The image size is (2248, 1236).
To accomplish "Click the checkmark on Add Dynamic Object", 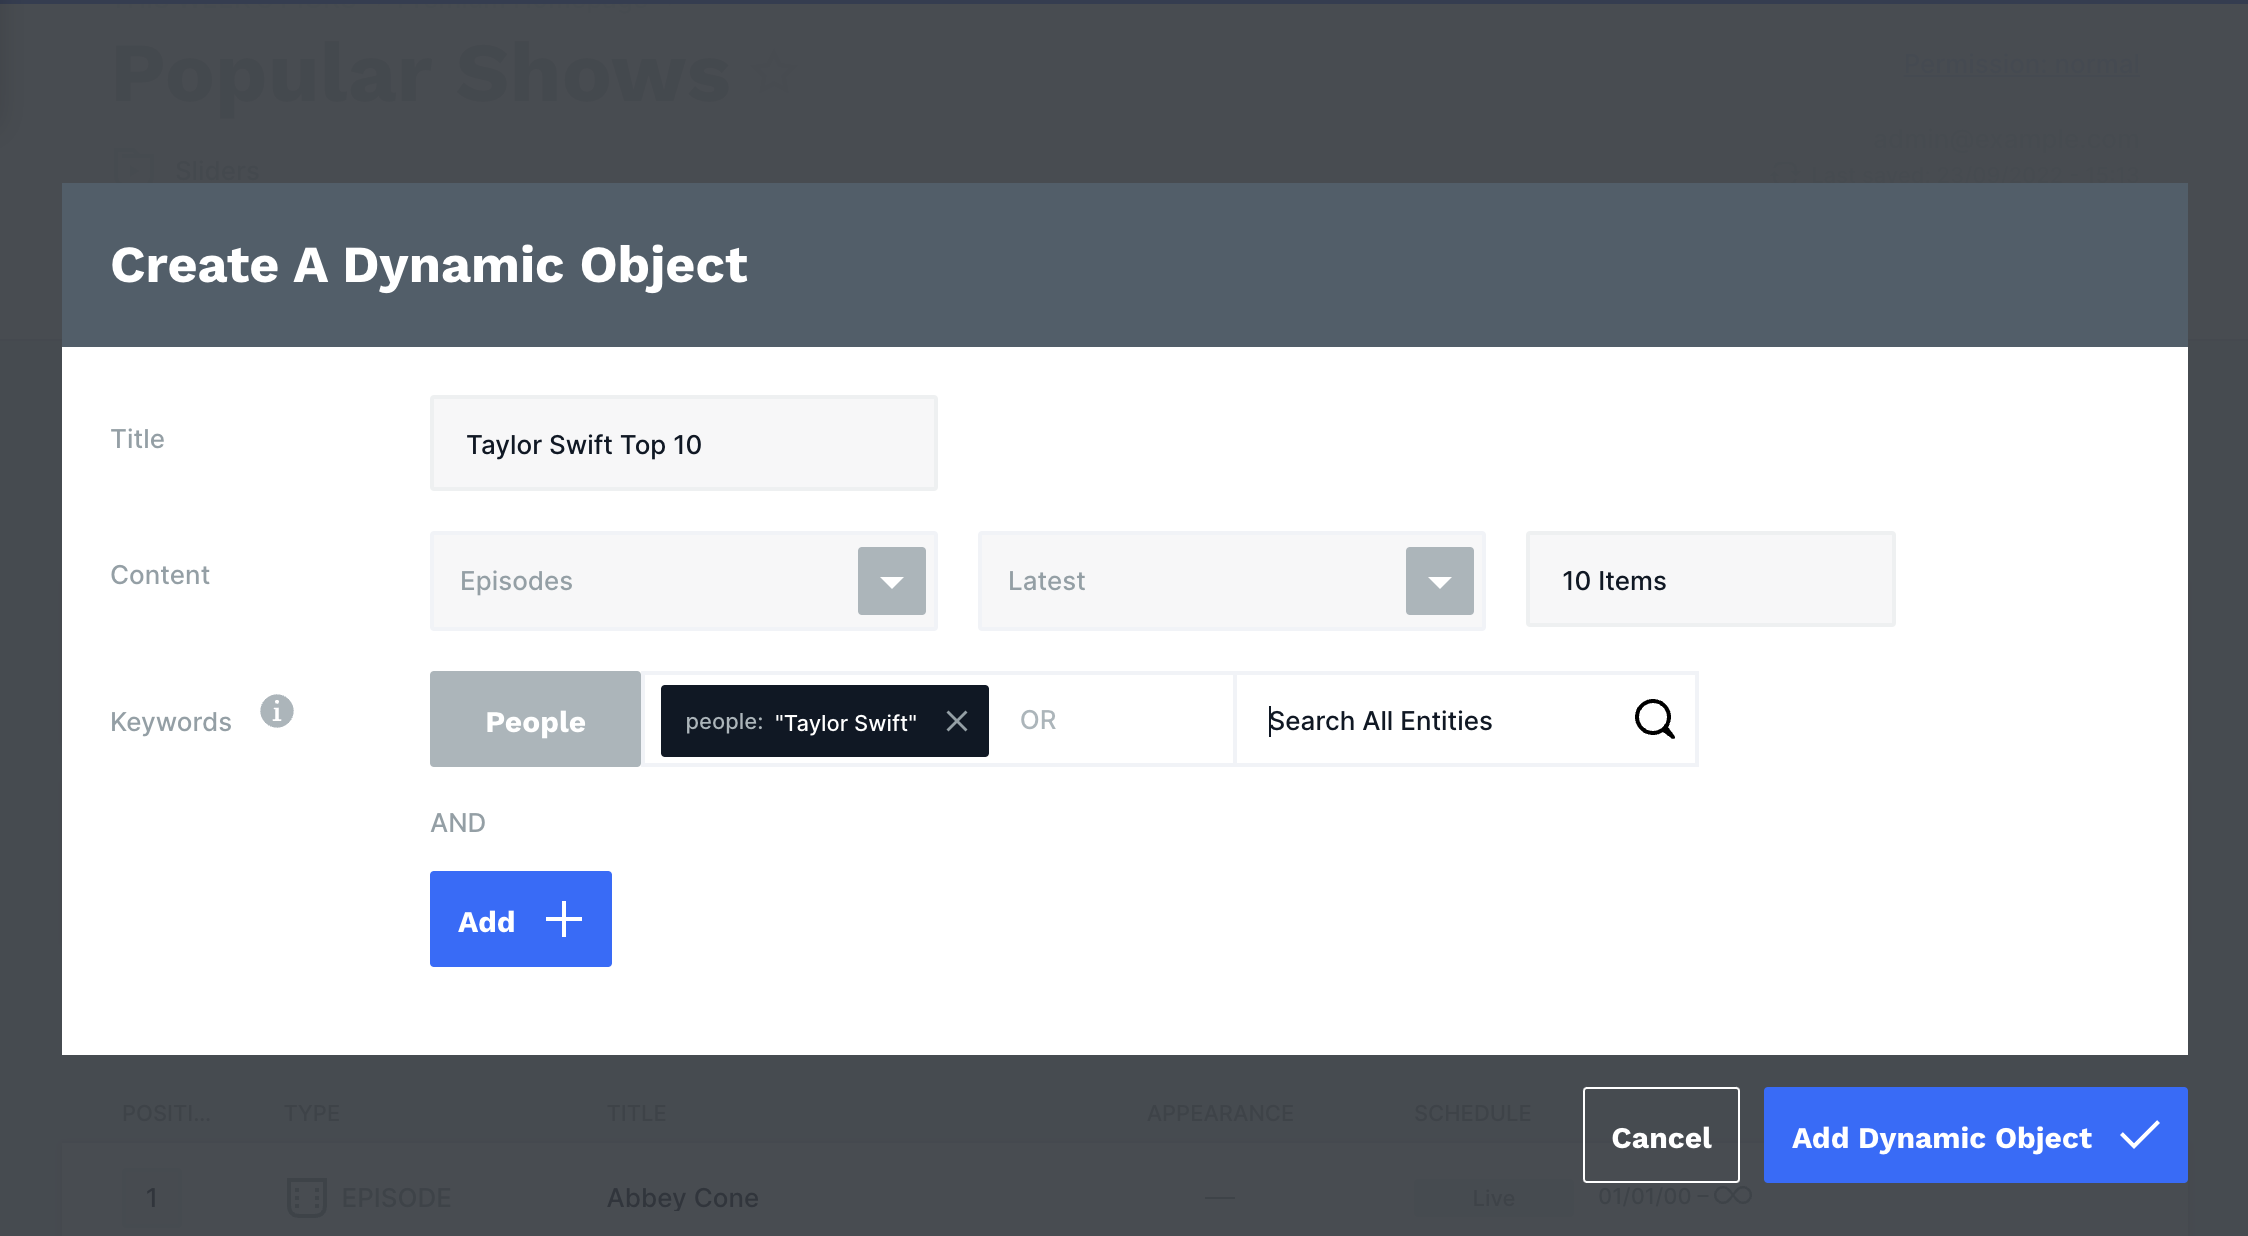I will 2140,1136.
